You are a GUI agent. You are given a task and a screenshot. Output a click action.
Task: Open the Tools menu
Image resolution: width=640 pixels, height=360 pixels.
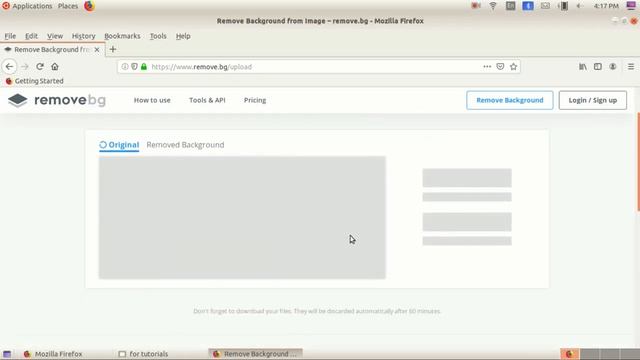(x=158, y=36)
